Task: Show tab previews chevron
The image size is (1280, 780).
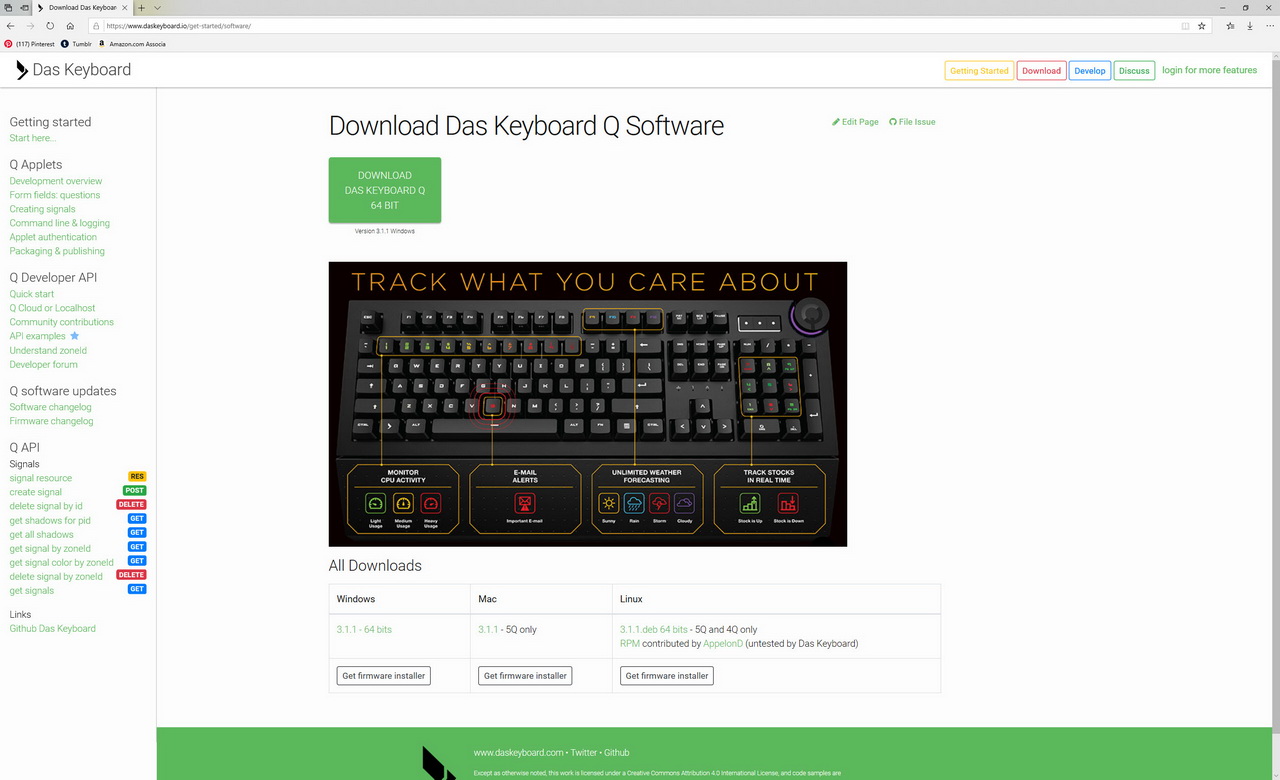Action: pos(157,7)
